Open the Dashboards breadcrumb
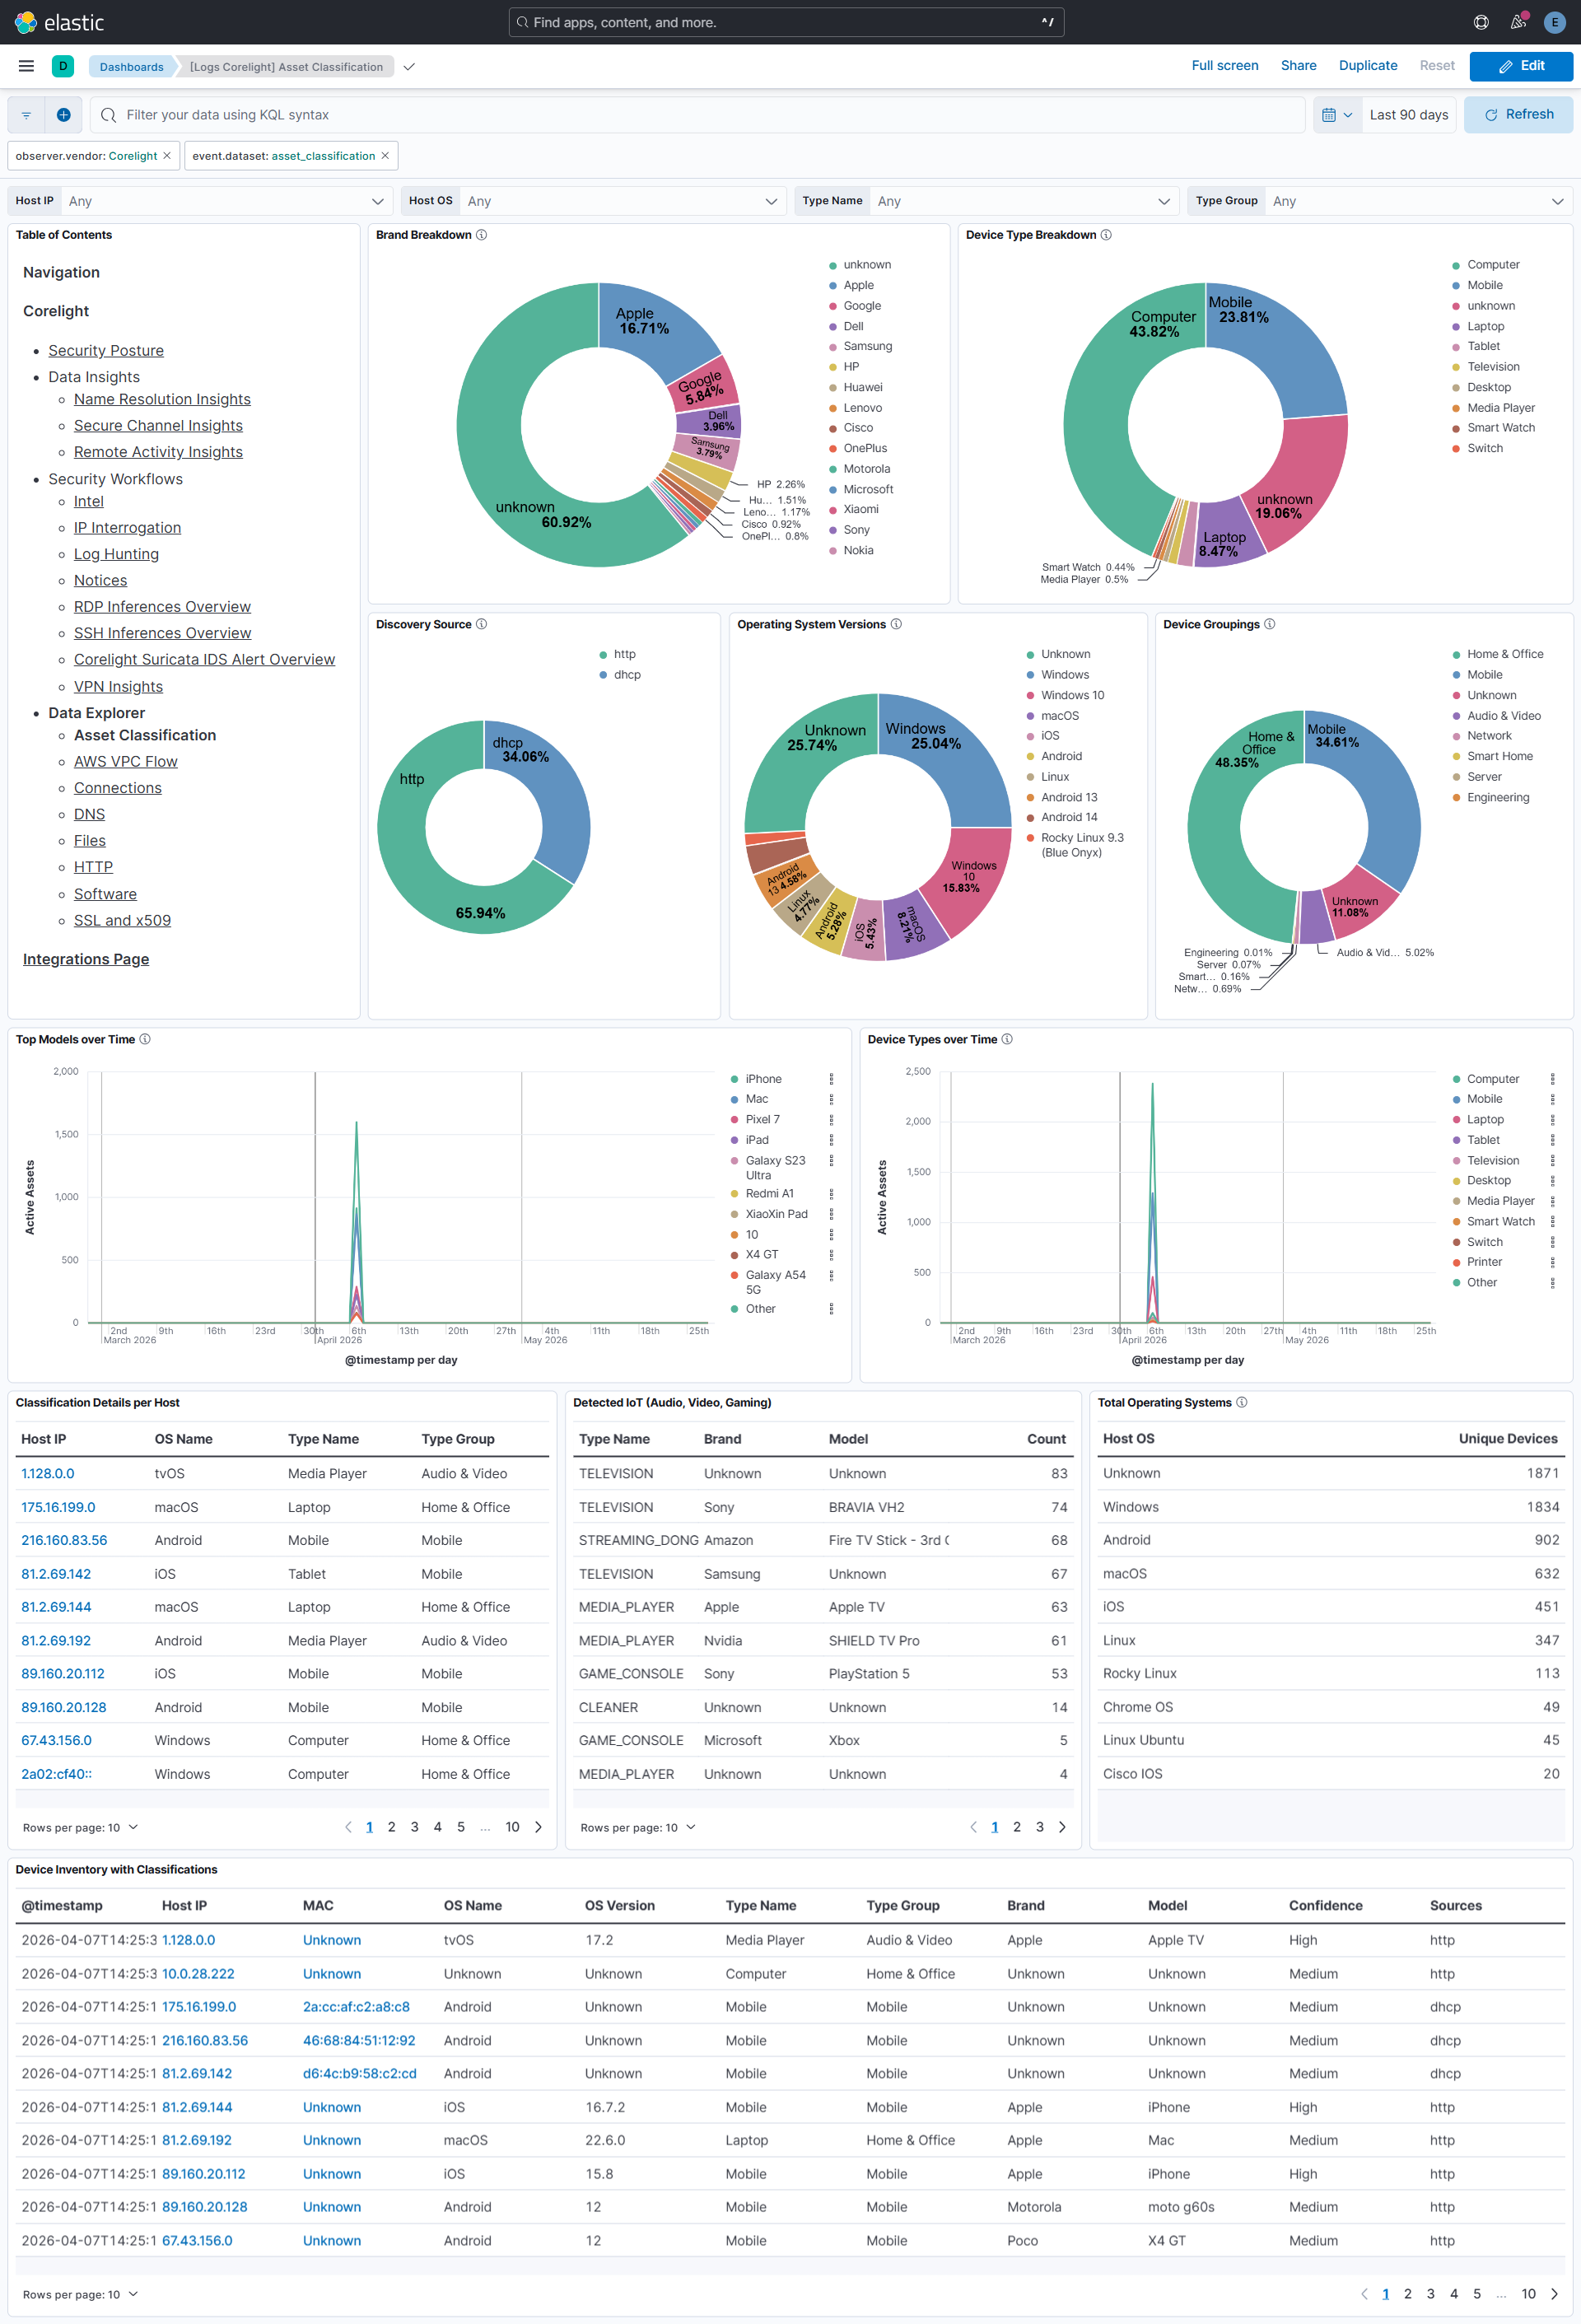The image size is (1581, 2324). click(131, 67)
